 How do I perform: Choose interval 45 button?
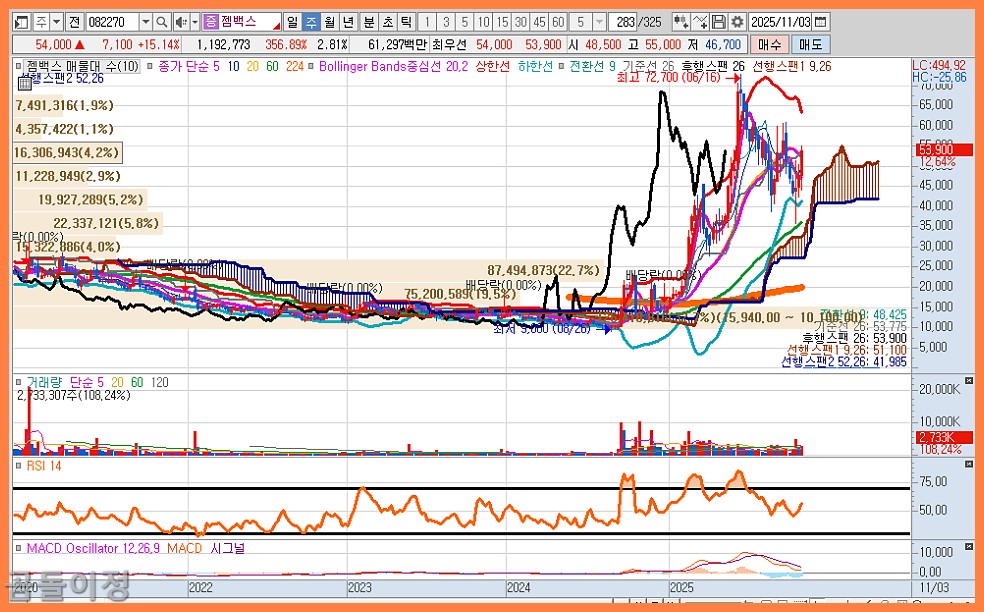pyautogui.click(x=539, y=22)
